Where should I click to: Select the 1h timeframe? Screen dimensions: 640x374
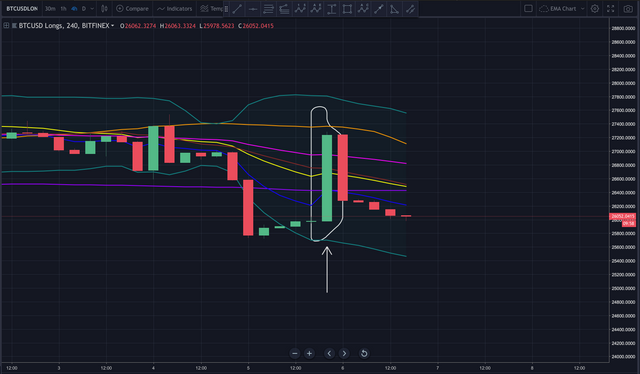tap(63, 9)
